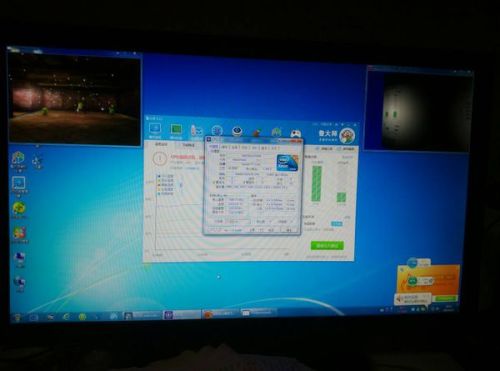Toggle the last blue legend entry

(x=166, y=193)
